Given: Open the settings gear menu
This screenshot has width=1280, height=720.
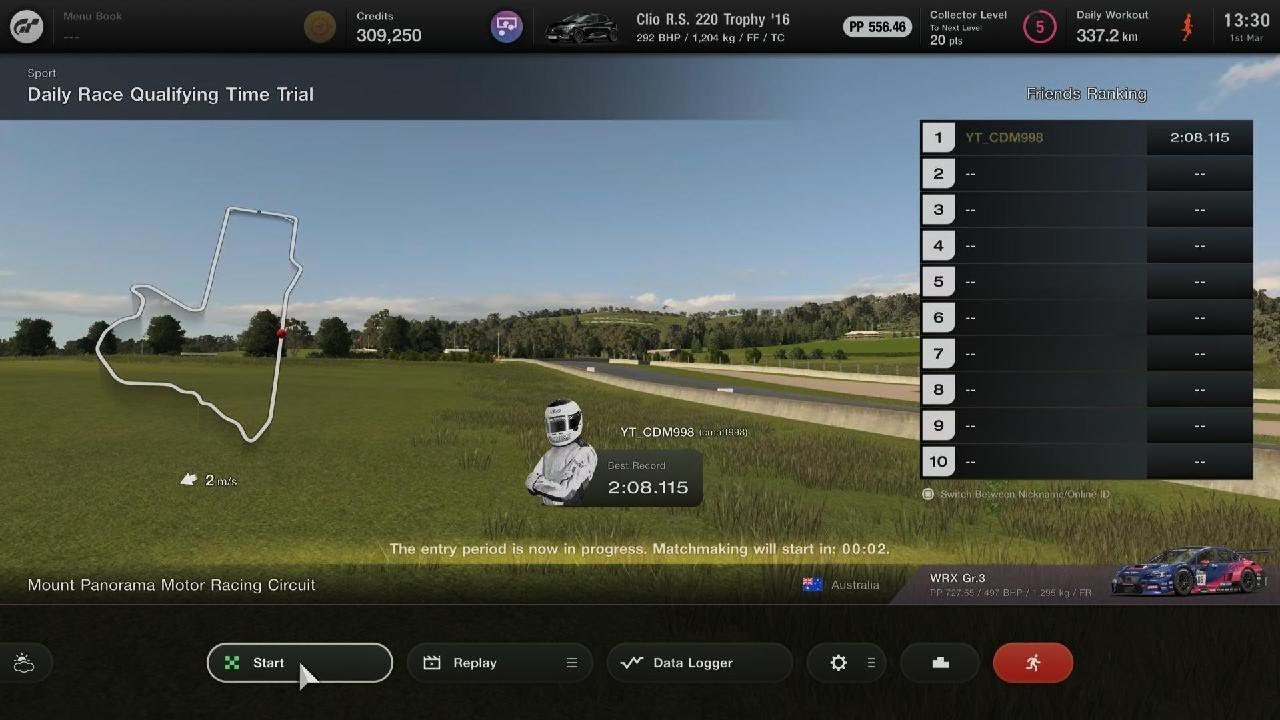Looking at the screenshot, I should (x=846, y=663).
